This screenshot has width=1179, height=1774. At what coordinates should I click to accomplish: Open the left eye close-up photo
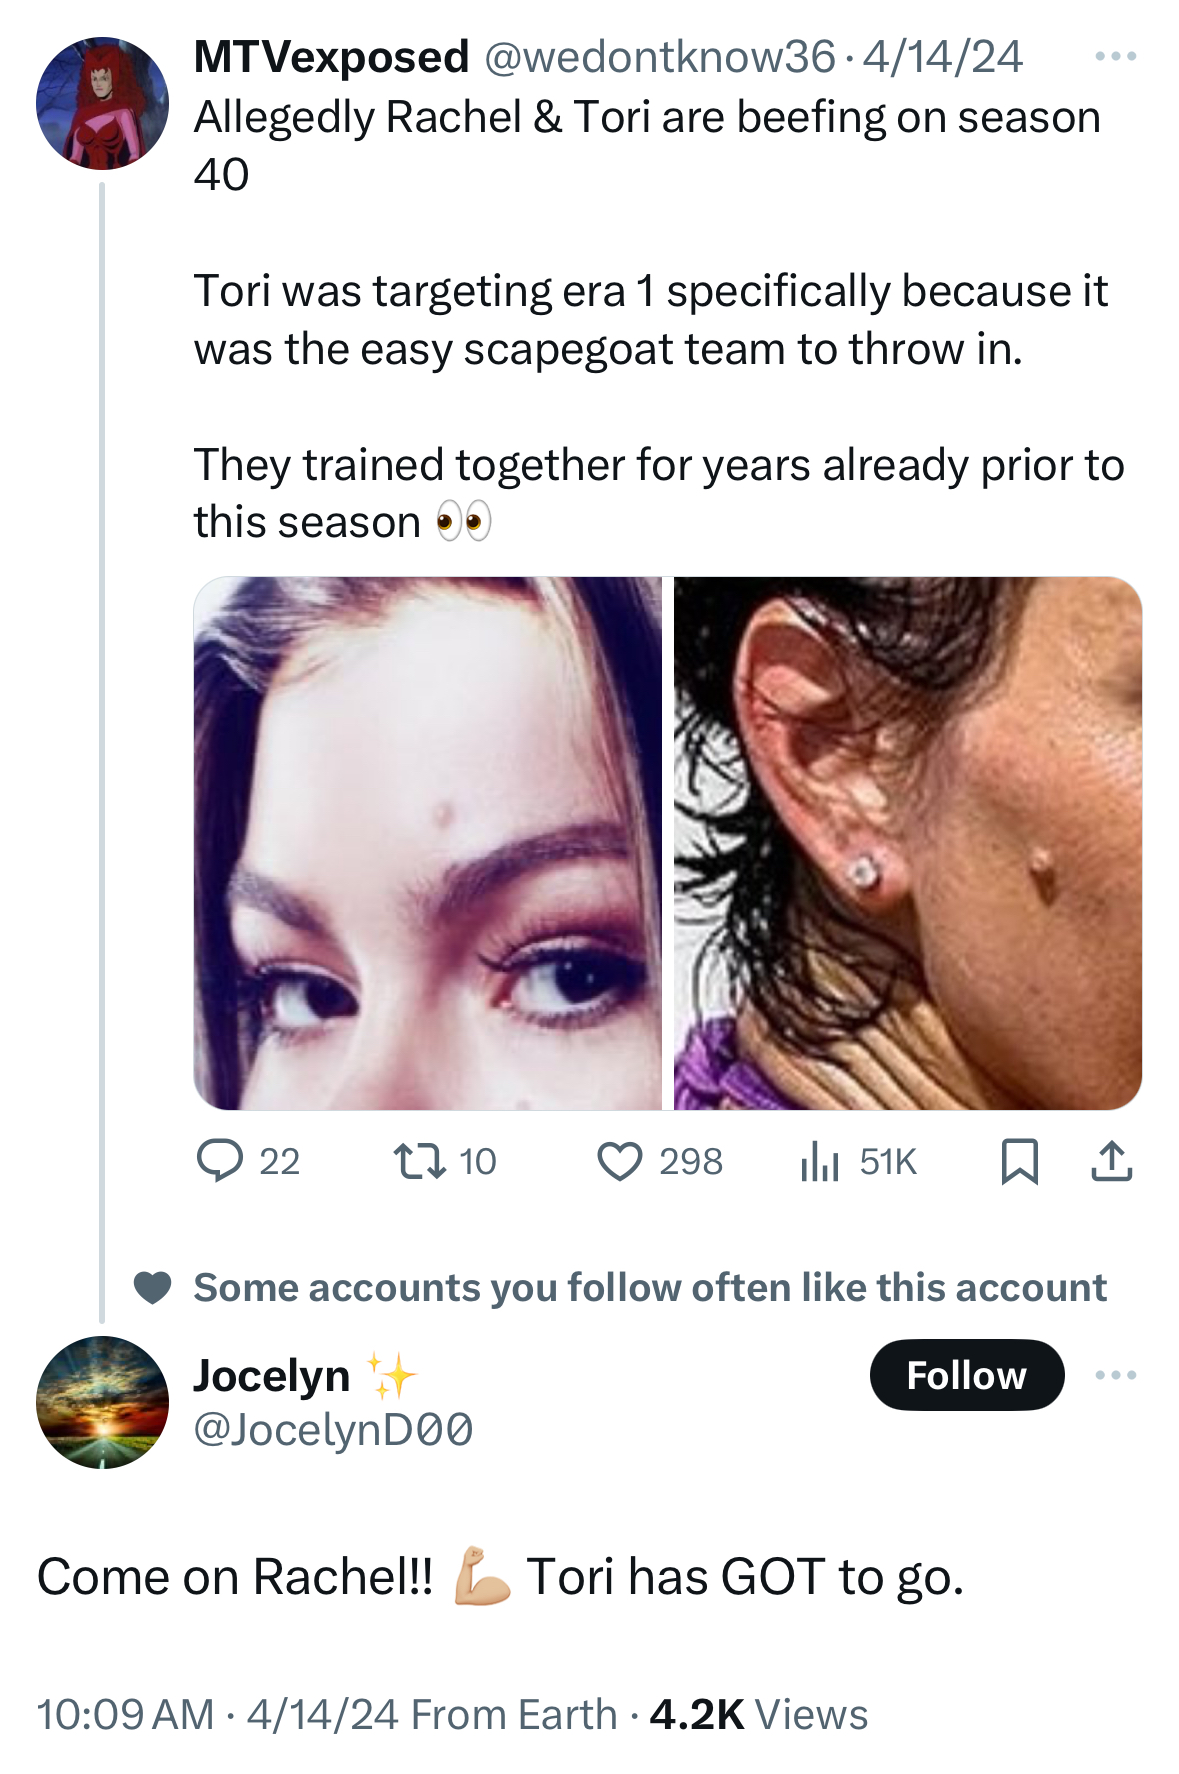[x=428, y=843]
